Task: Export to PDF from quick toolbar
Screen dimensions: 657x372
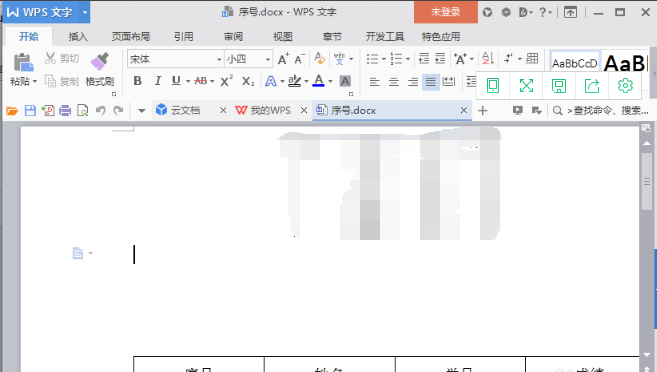Action: tap(48, 111)
